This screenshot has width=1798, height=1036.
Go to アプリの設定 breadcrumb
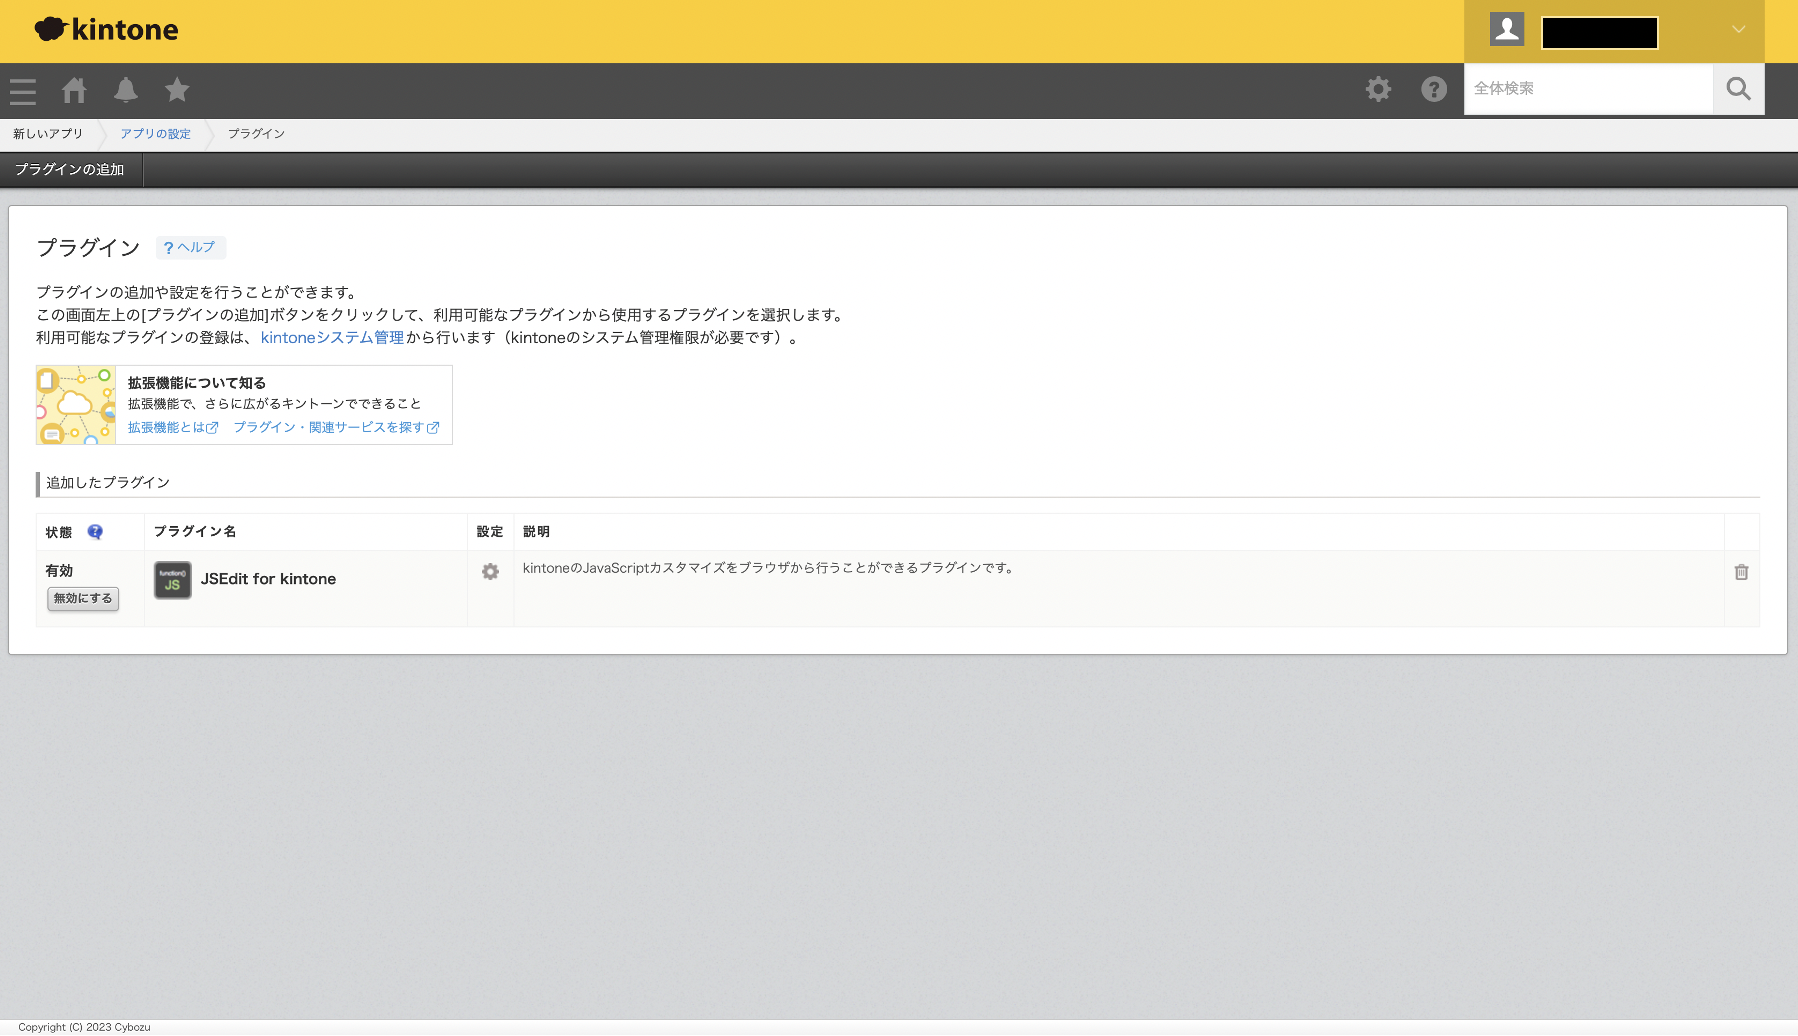coord(155,134)
